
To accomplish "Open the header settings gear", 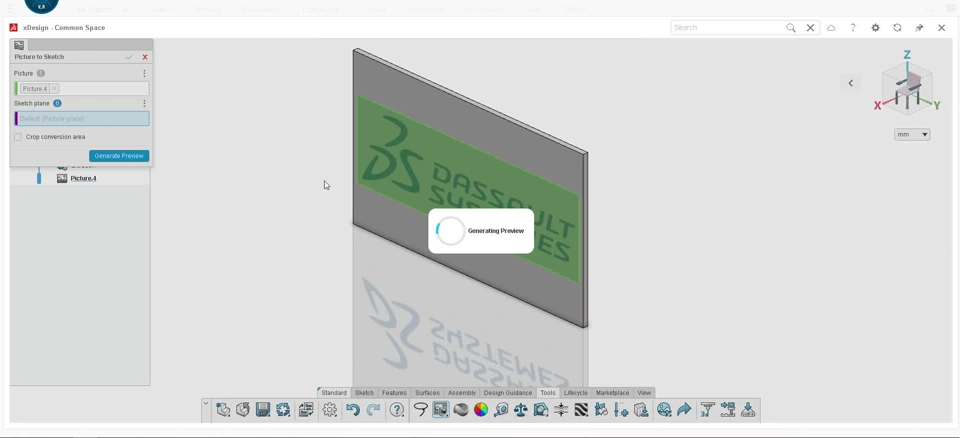I will point(876,28).
